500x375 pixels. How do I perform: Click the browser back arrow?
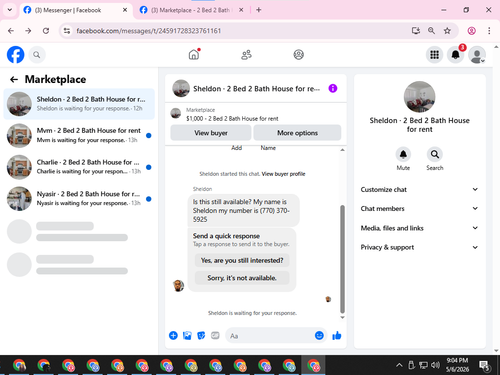click(11, 31)
